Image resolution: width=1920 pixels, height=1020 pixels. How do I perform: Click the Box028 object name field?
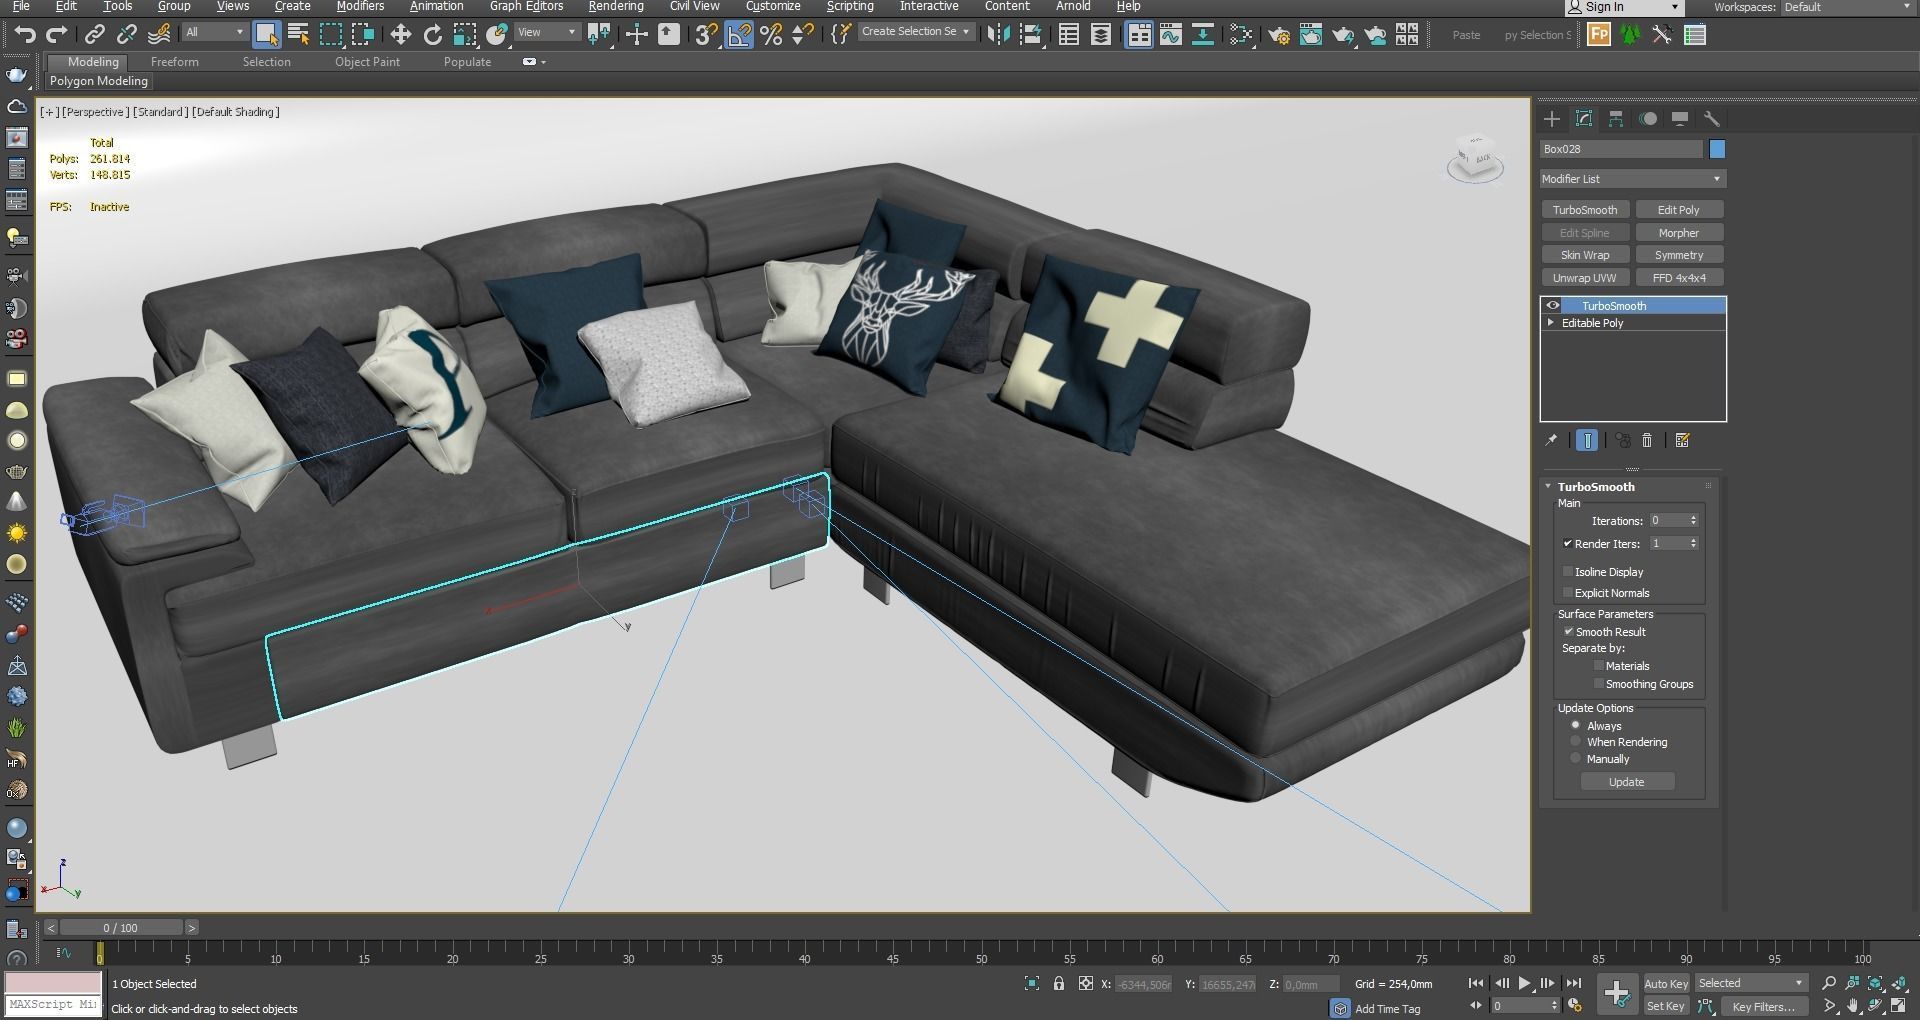coord(1620,149)
